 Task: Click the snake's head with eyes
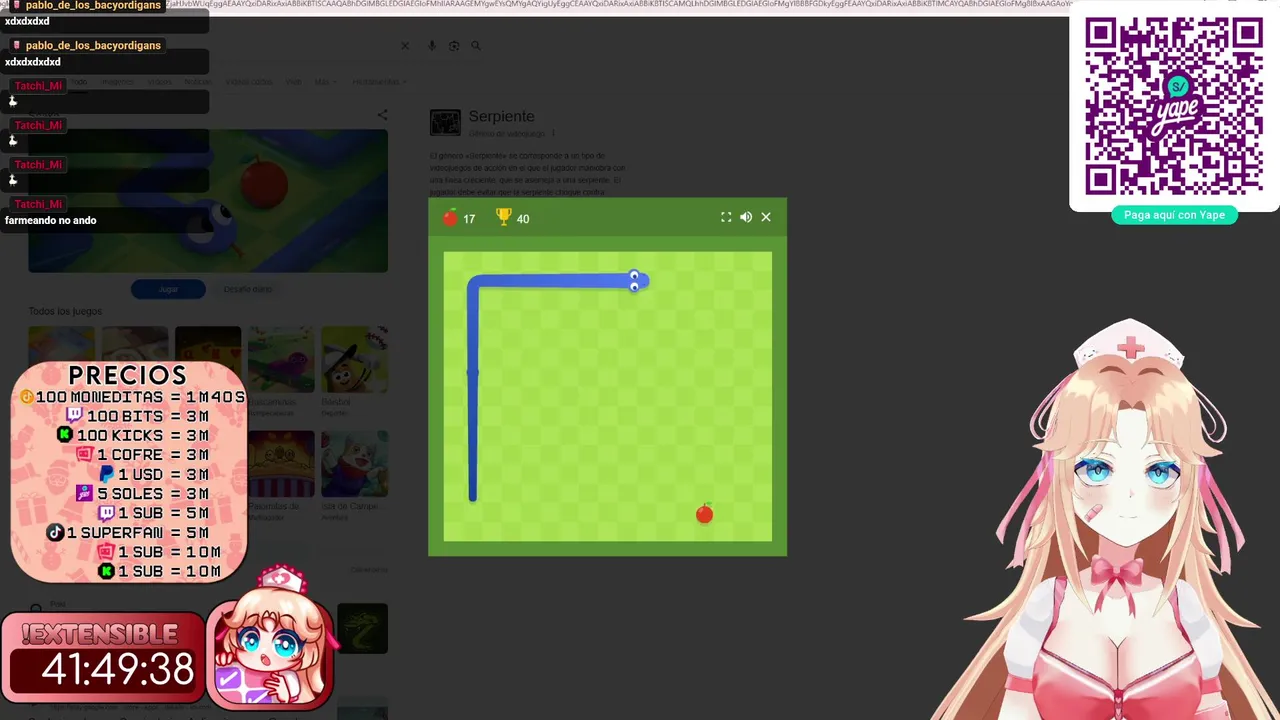(x=636, y=282)
